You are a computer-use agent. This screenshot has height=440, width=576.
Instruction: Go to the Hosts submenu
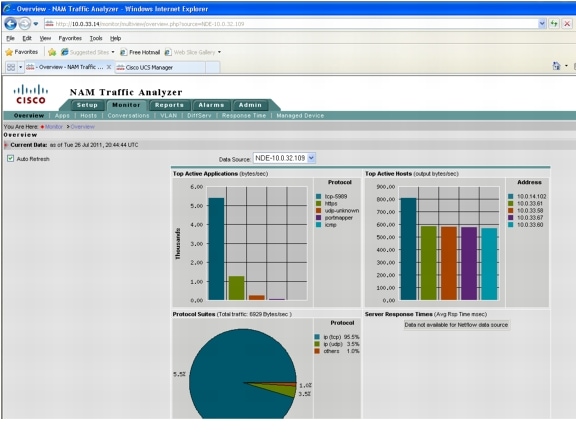coord(89,116)
